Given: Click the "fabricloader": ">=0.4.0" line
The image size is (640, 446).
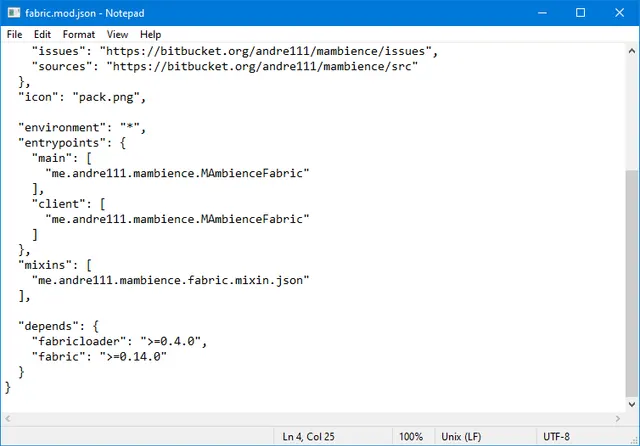Looking at the screenshot, I should (x=120, y=341).
